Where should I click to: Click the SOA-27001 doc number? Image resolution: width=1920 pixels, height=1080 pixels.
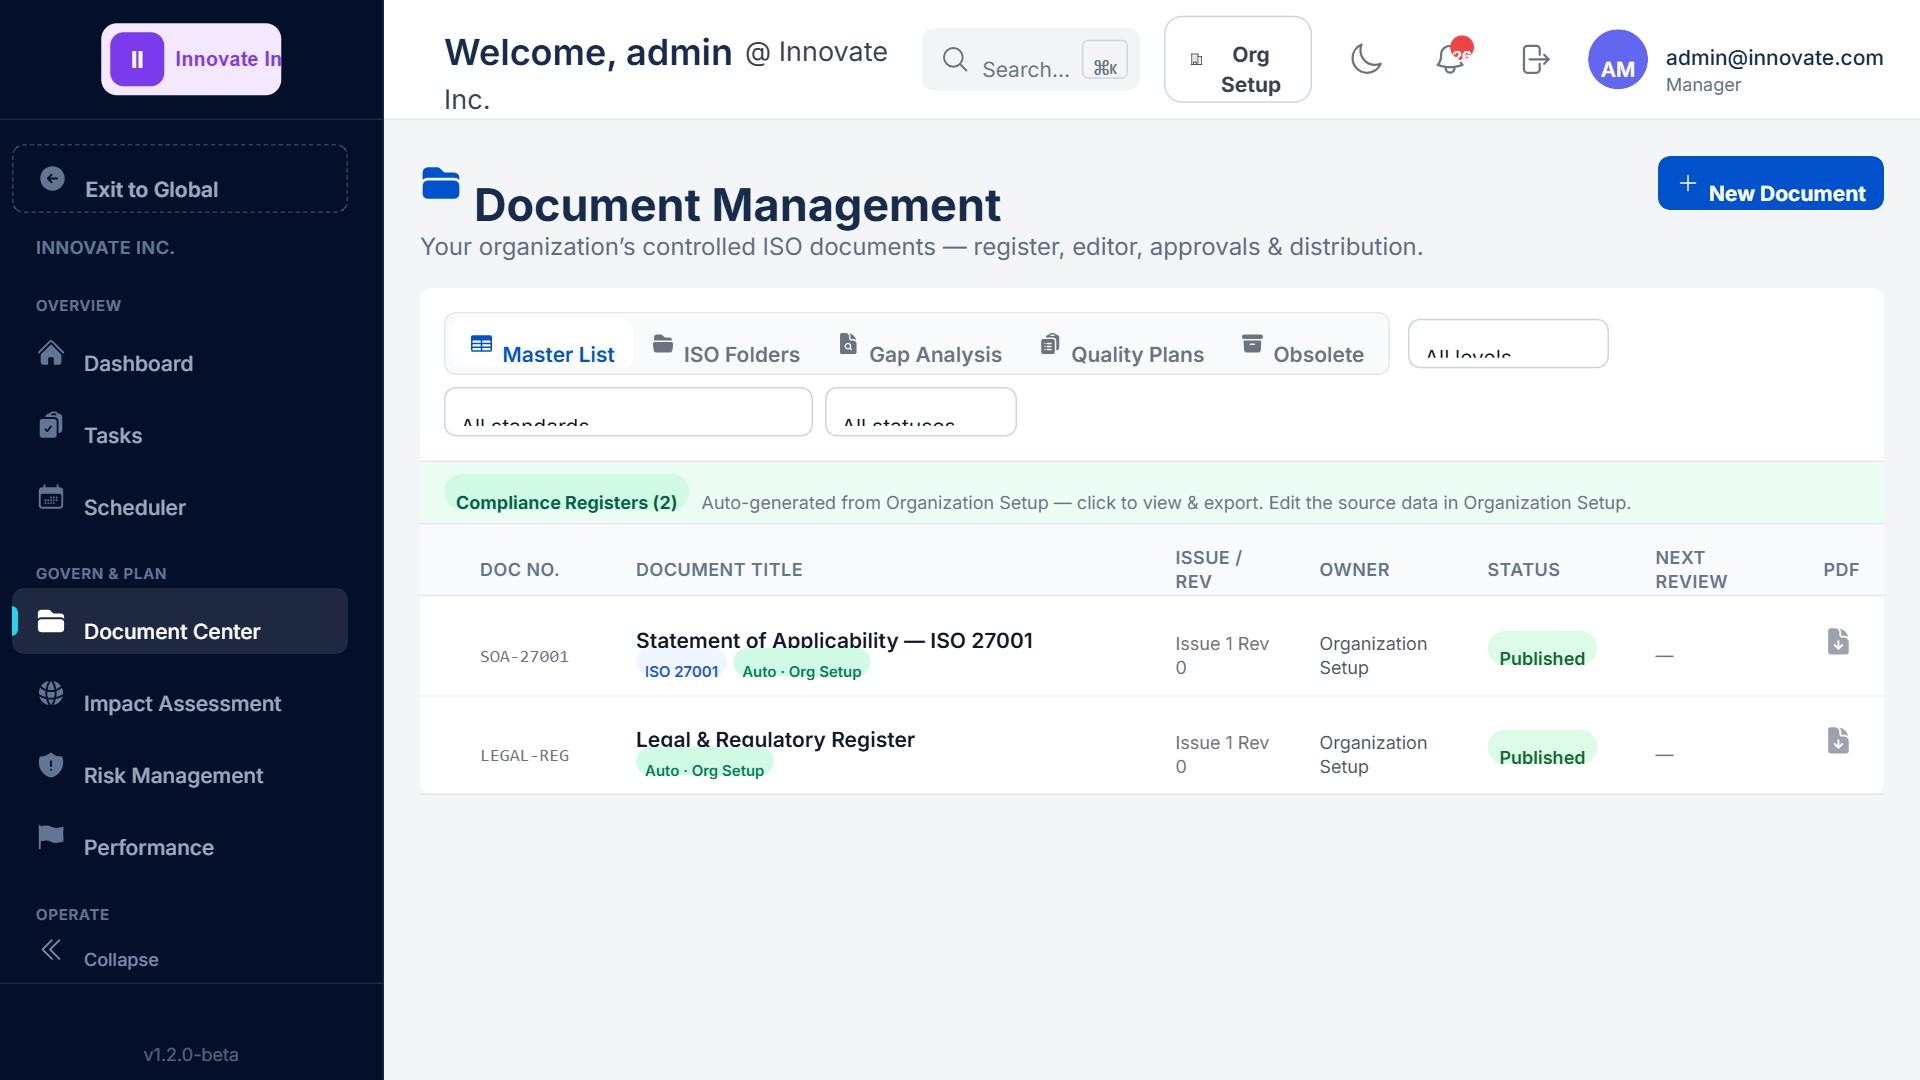[x=524, y=657]
